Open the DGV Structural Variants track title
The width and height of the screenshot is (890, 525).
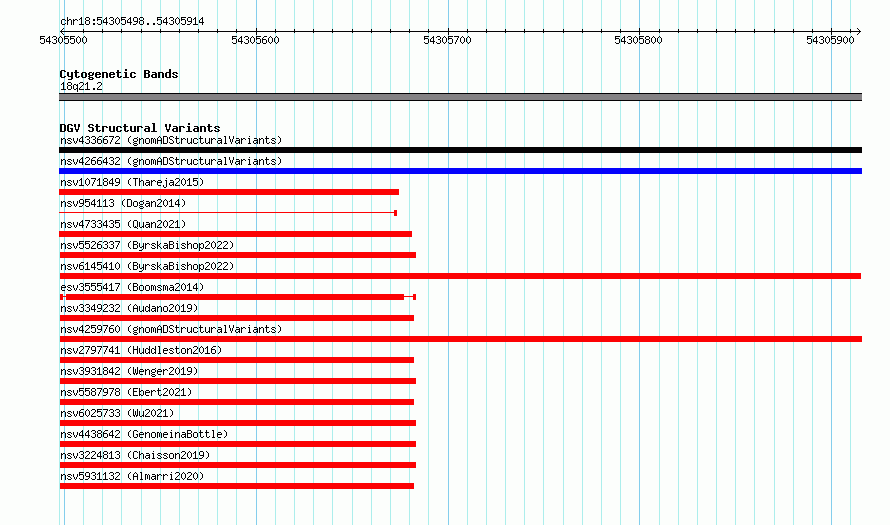point(140,128)
